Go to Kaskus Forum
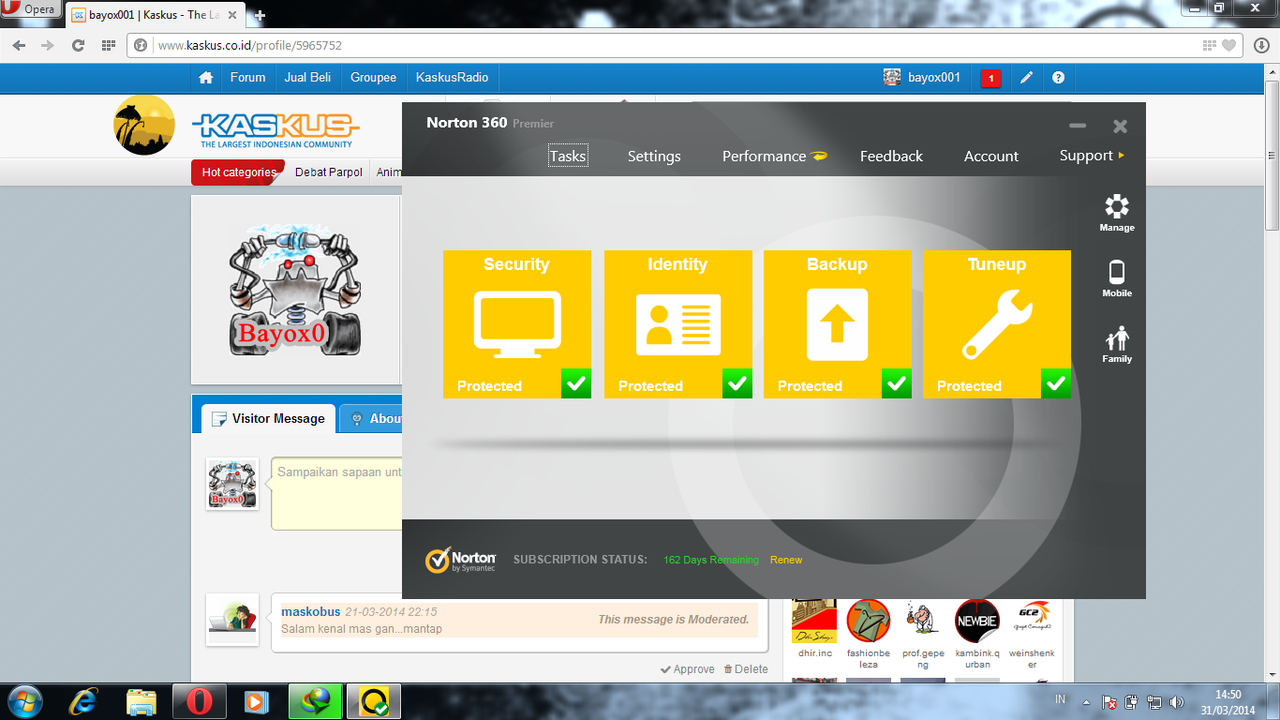Viewport: 1280px width, 720px height. pos(248,77)
